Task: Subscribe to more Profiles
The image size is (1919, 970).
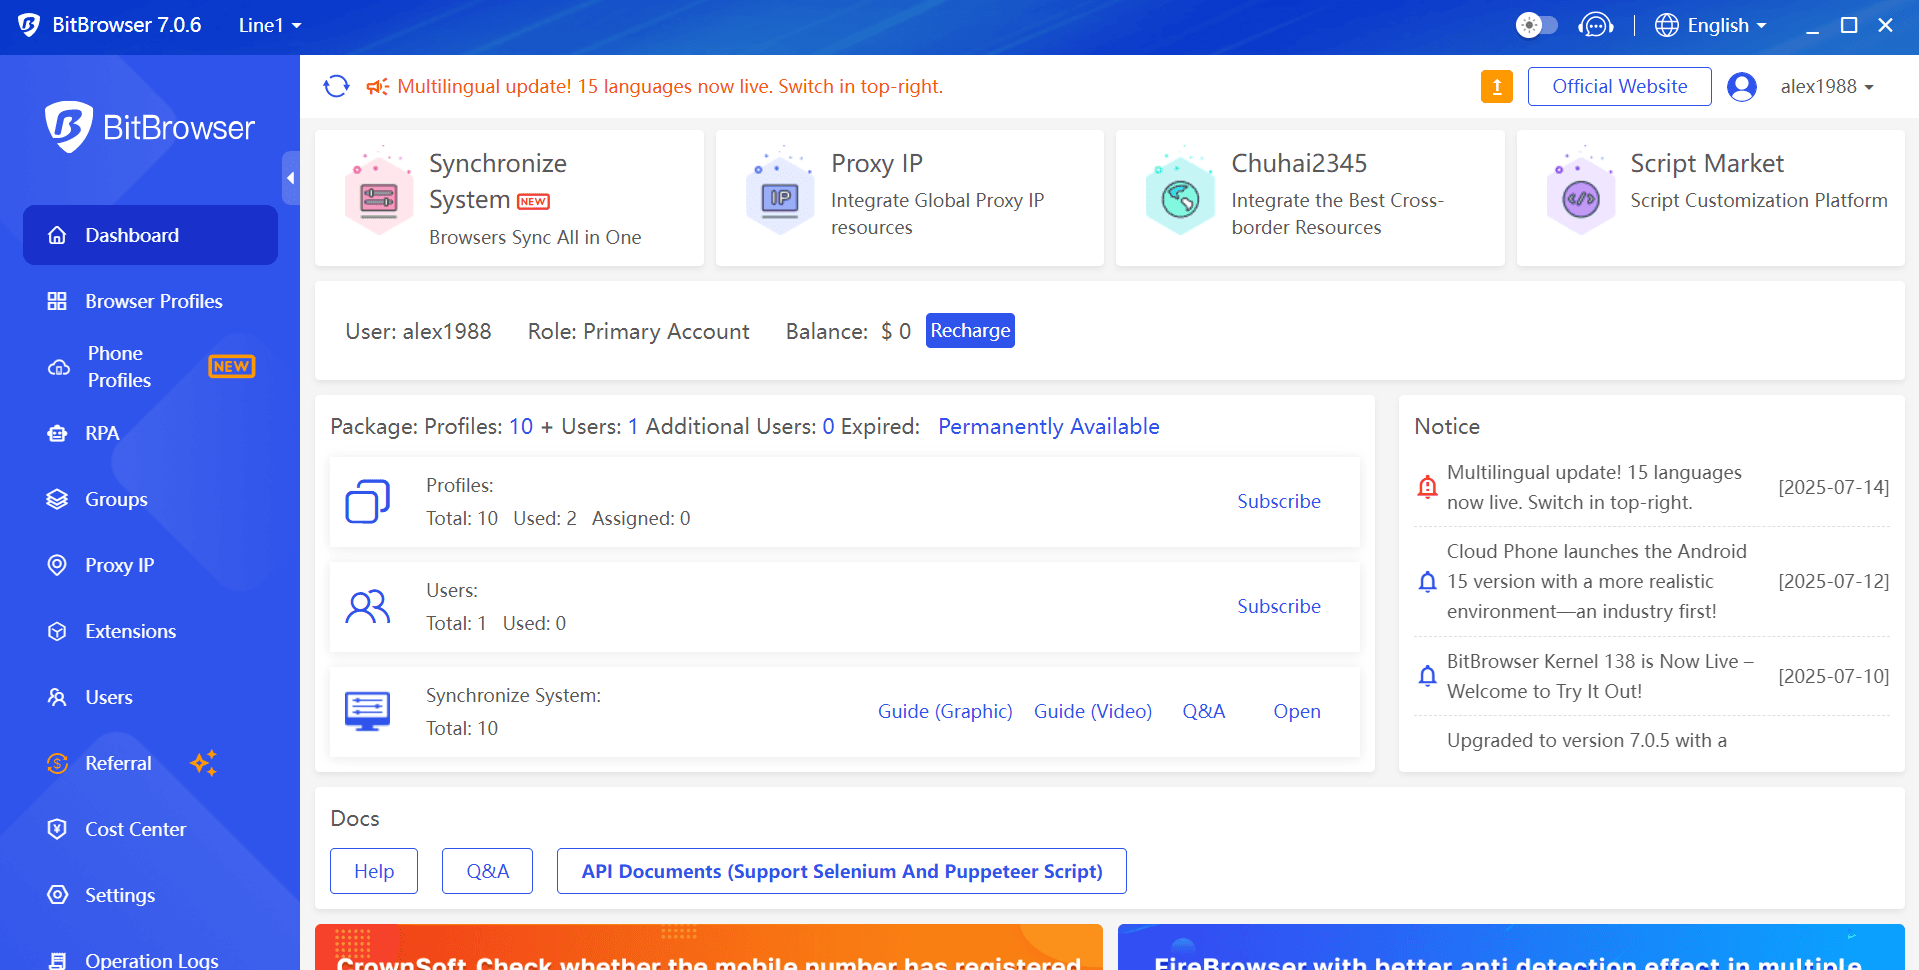Action: coord(1278,501)
